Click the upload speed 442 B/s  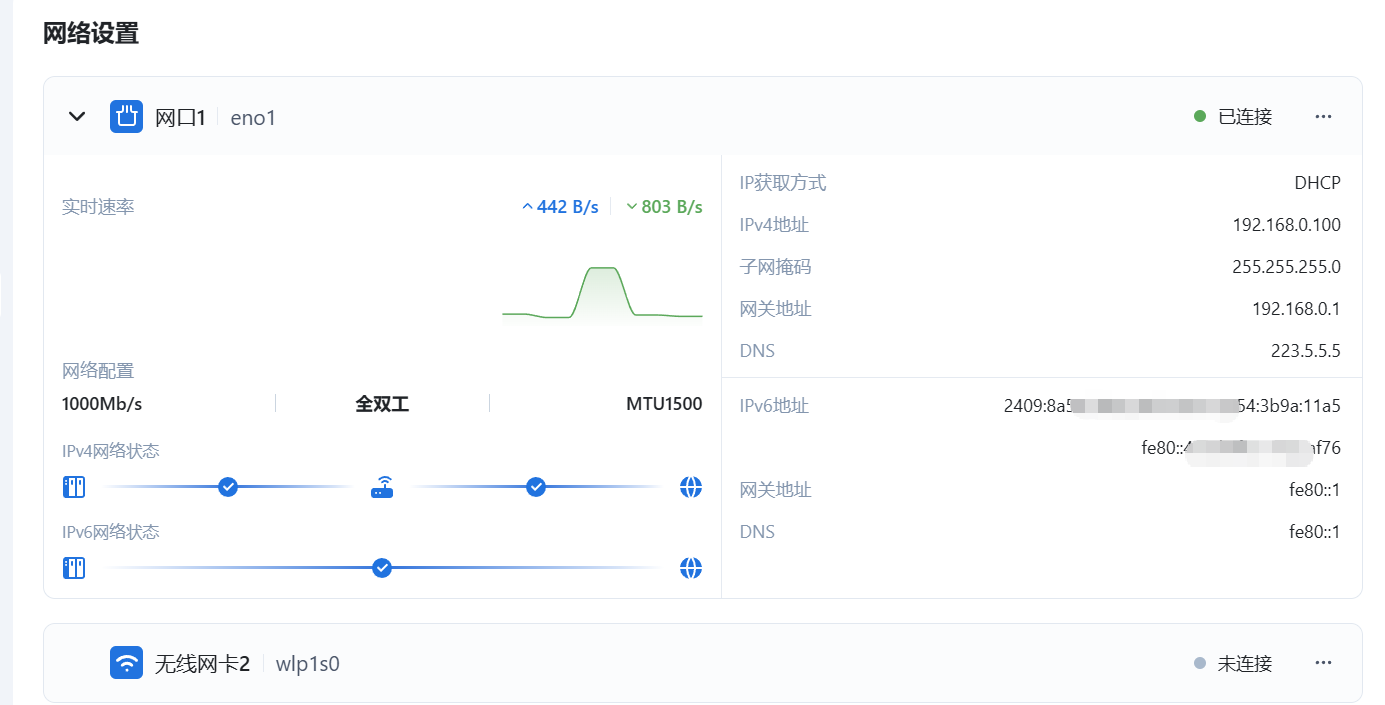560,207
